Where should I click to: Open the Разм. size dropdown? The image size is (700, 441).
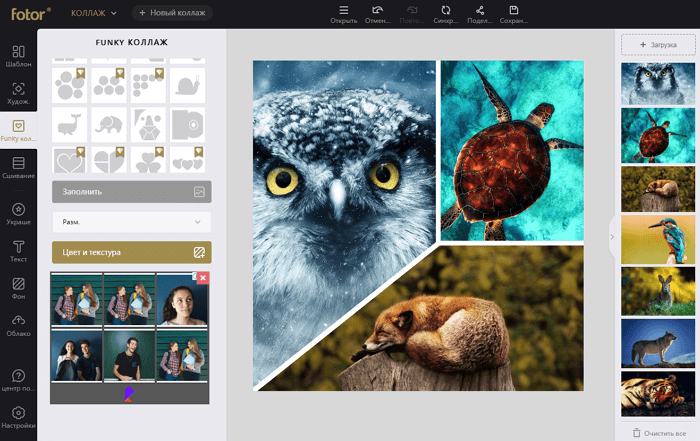coord(131,221)
